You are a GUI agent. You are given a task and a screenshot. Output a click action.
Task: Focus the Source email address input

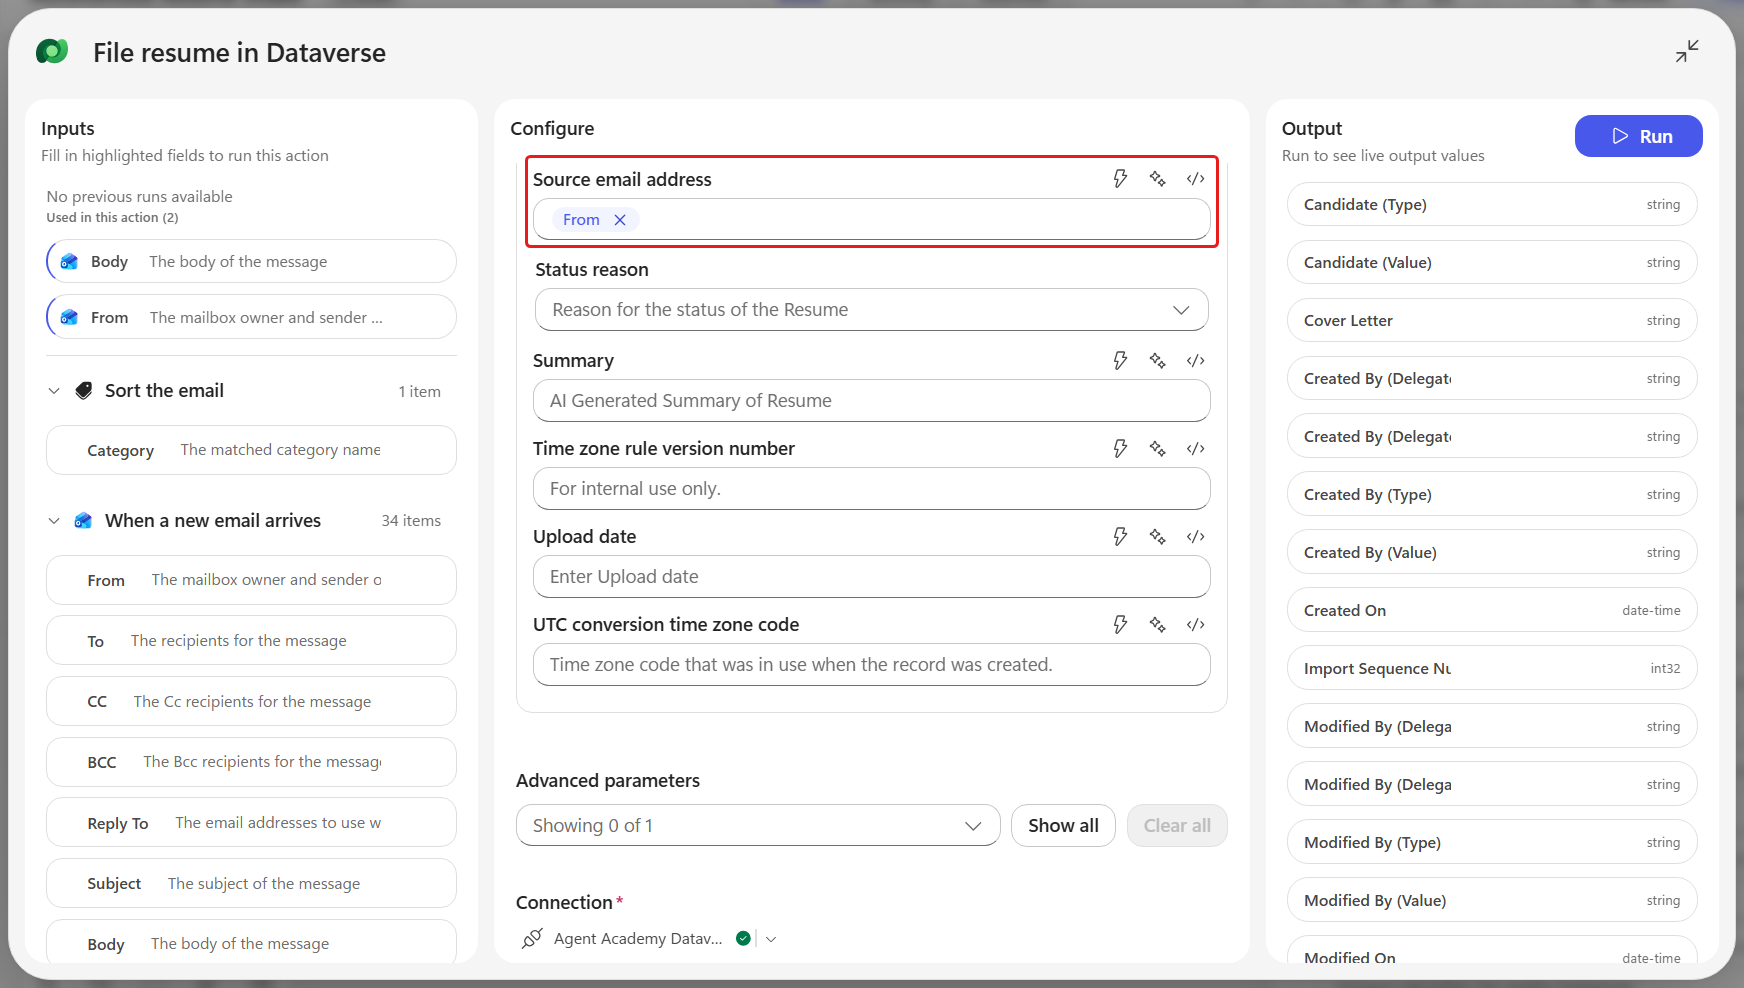[x=872, y=219]
